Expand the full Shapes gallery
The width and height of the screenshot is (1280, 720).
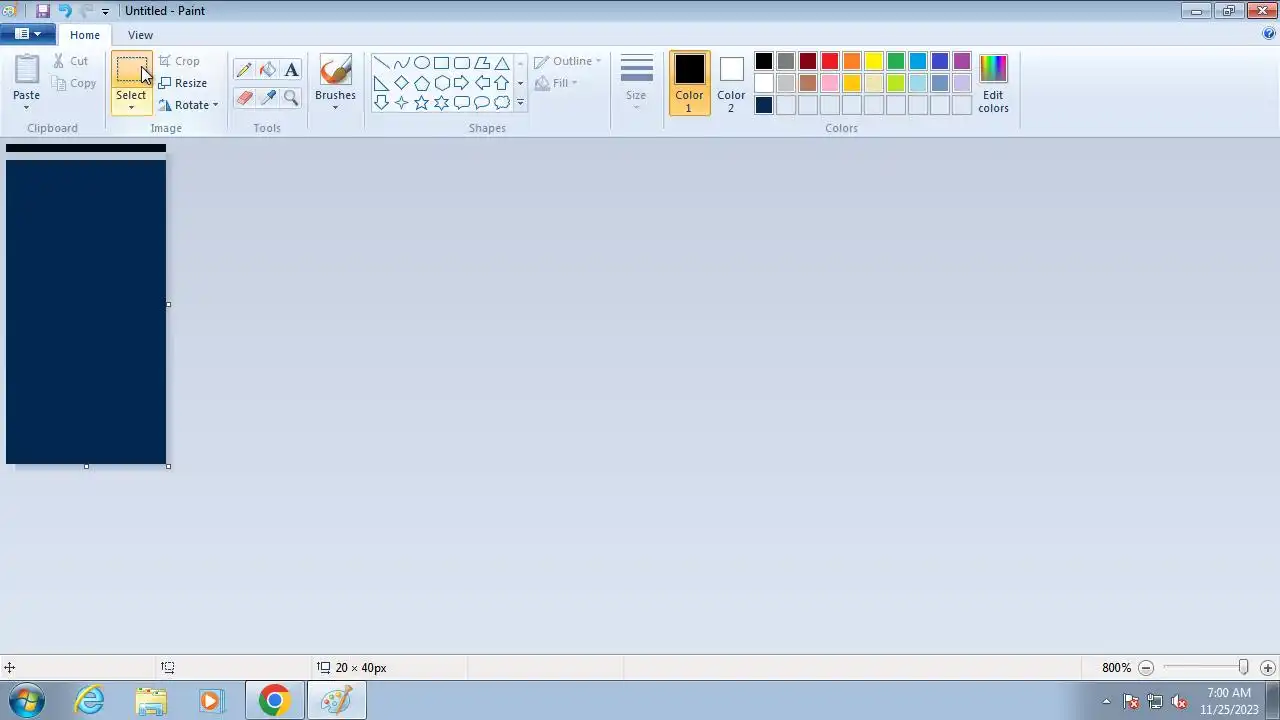click(520, 103)
